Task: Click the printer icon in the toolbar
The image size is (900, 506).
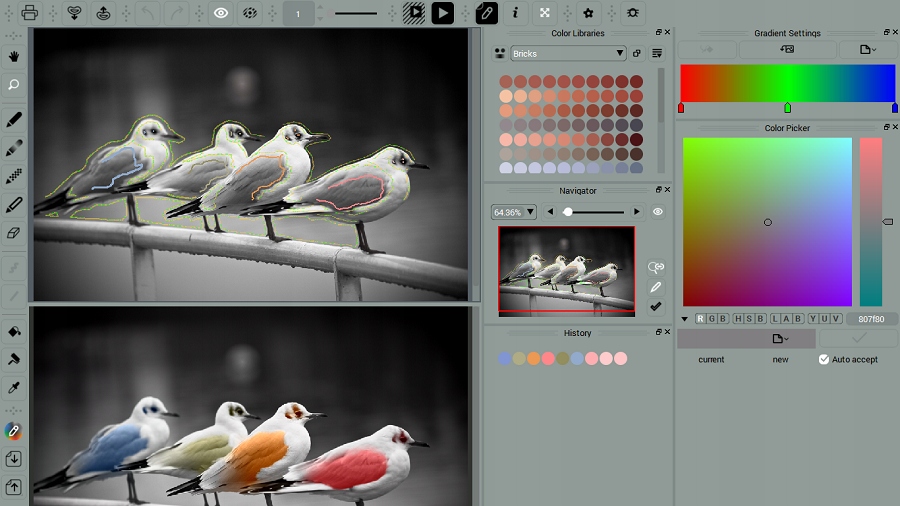Action: pos(30,13)
